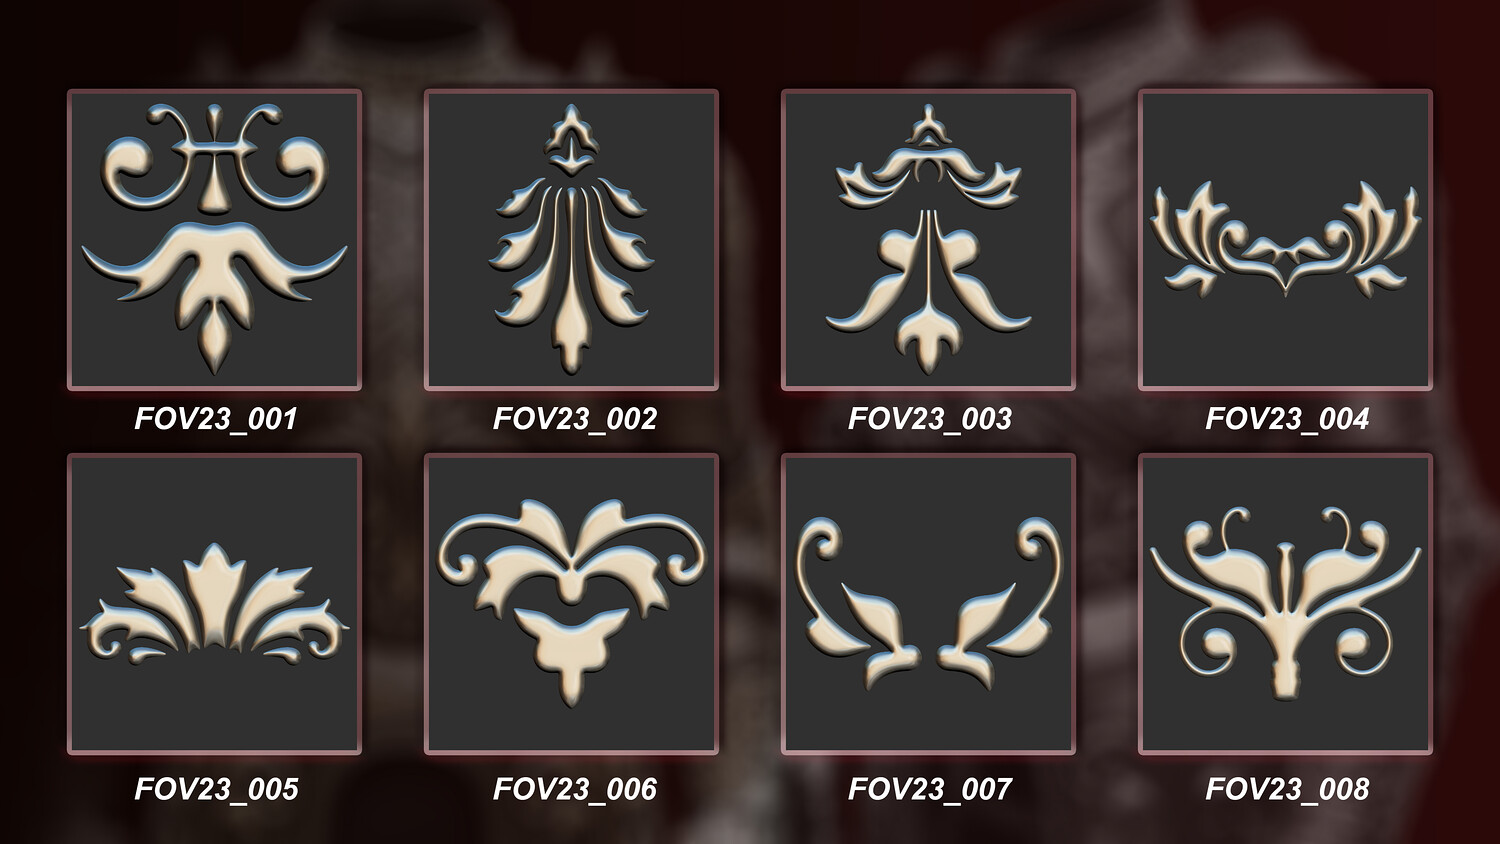
Task: Select the FOV23_006 ornament thumbnail
Action: click(x=571, y=604)
